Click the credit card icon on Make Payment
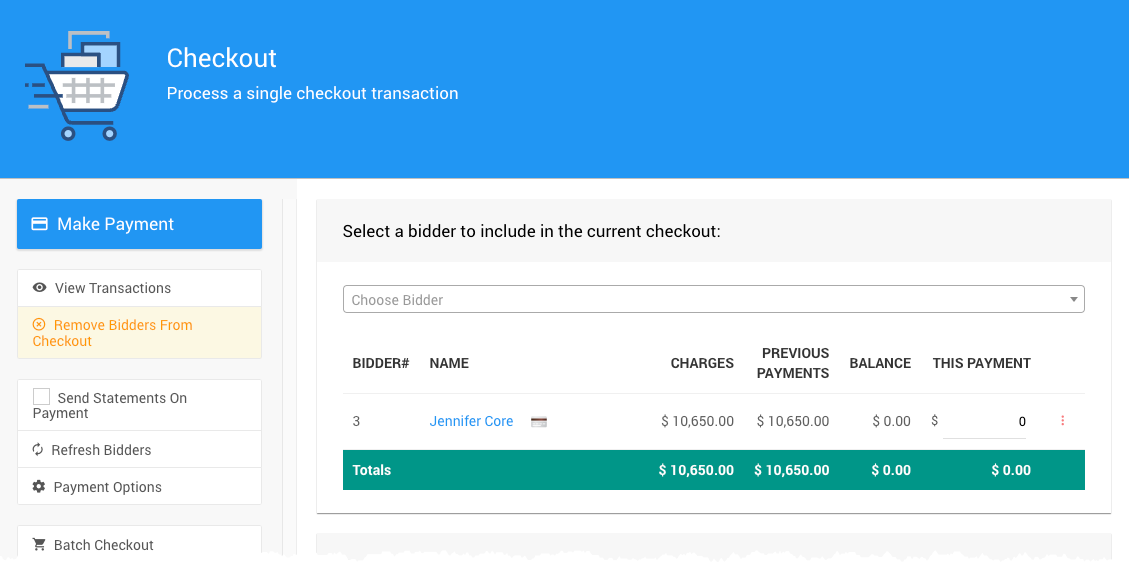 (x=40, y=224)
